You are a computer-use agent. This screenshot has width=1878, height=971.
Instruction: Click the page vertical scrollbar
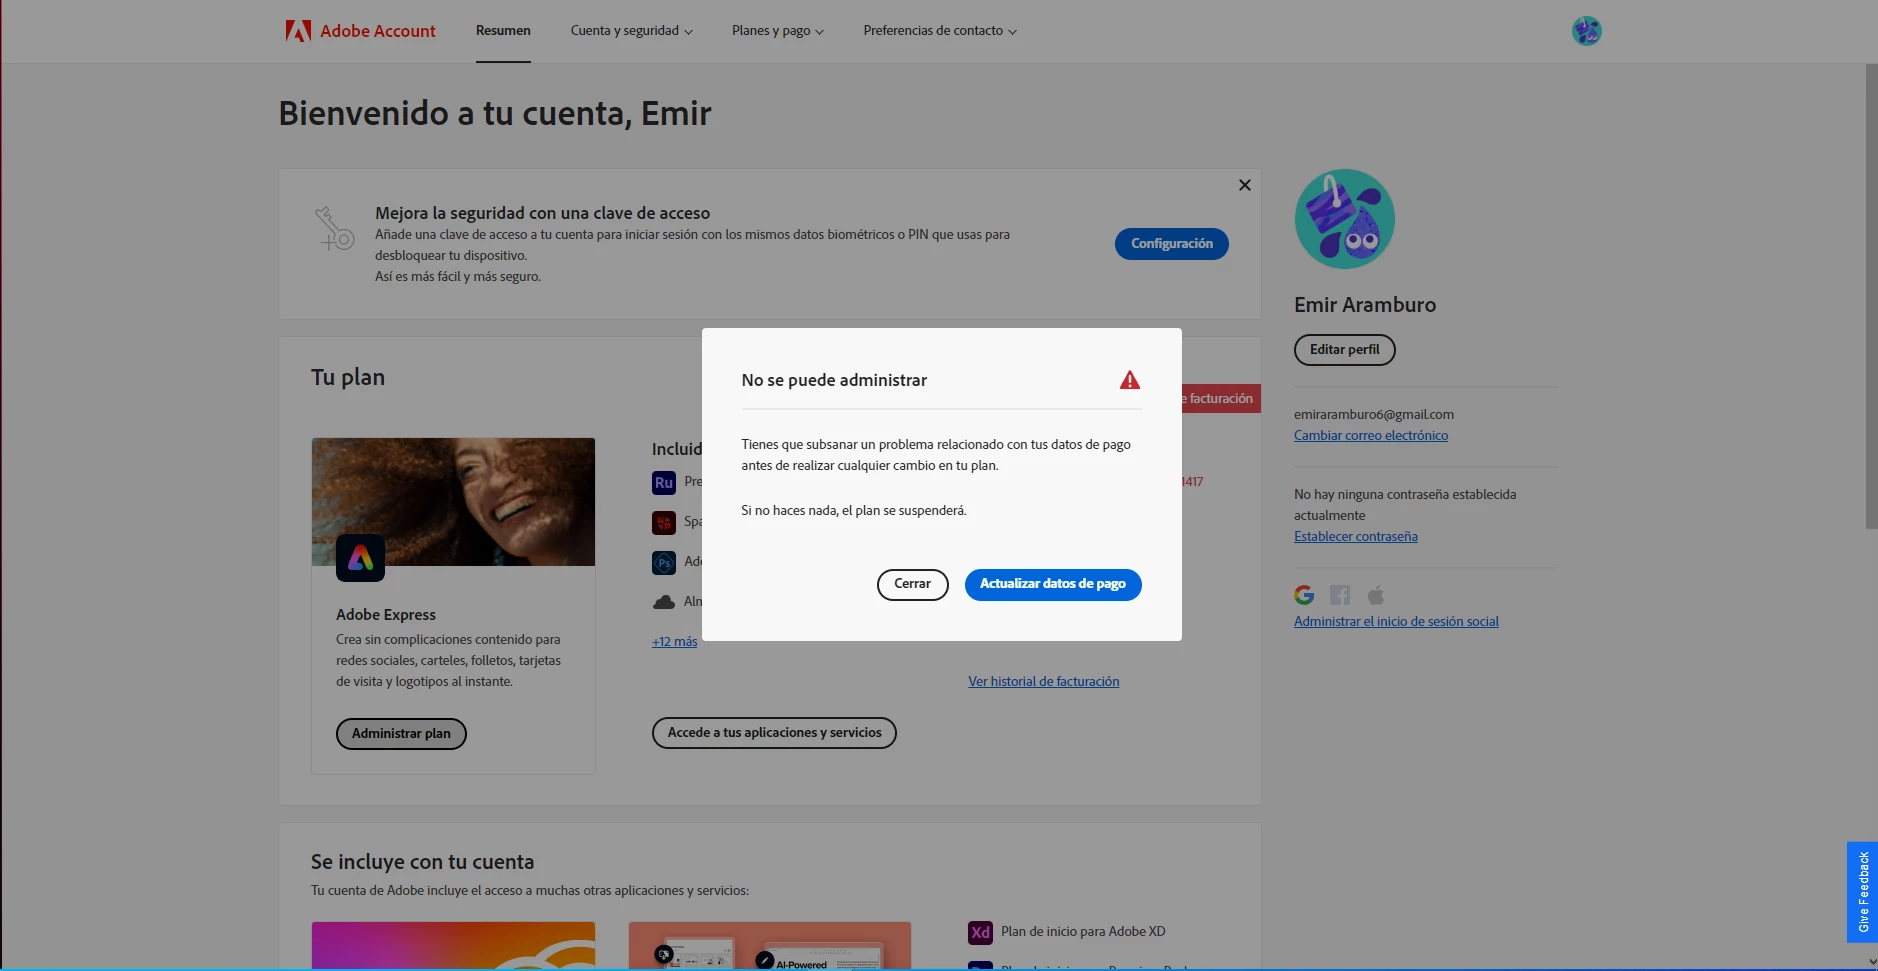click(1871, 297)
